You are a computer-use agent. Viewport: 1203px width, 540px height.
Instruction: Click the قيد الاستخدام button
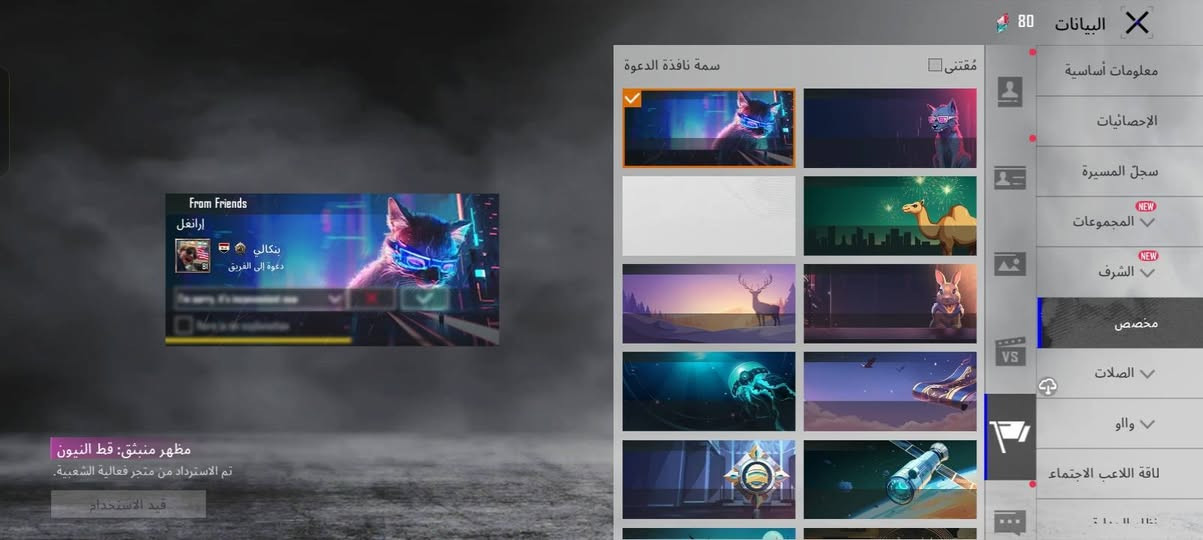pyautogui.click(x=128, y=504)
